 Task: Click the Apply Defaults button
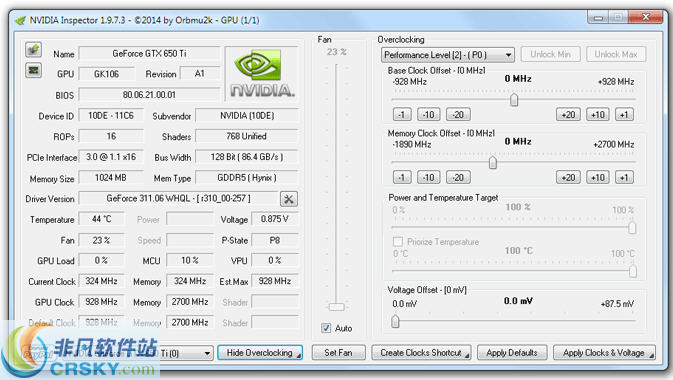pyautogui.click(x=512, y=353)
